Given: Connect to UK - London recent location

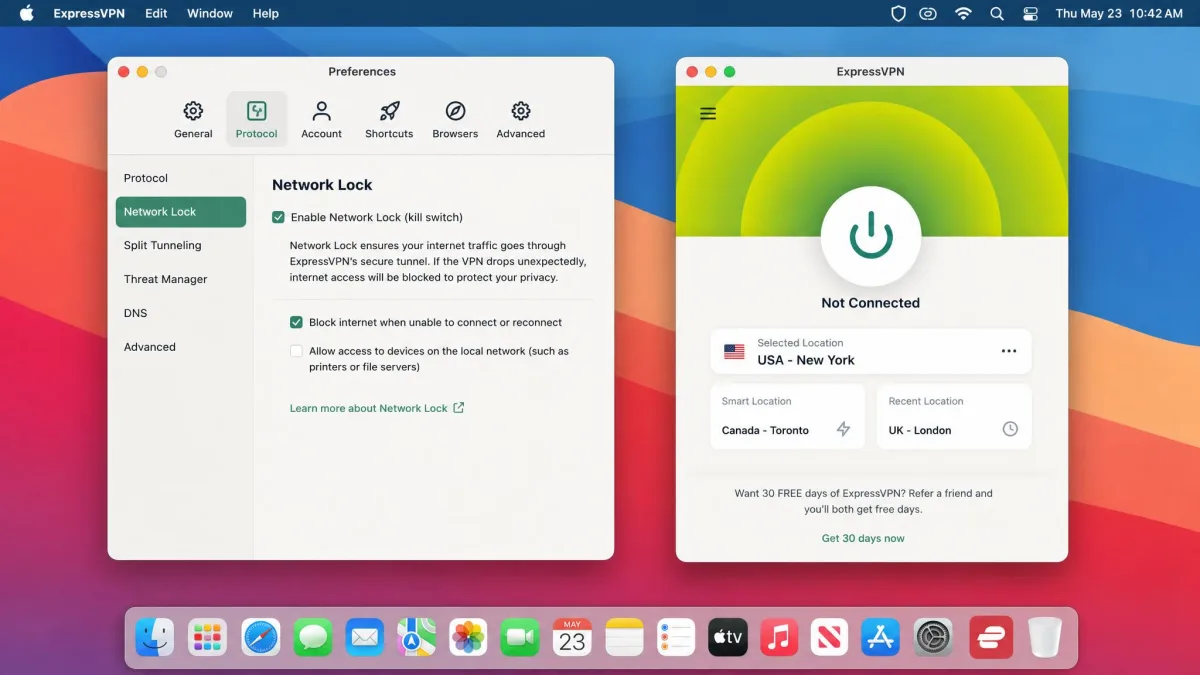Looking at the screenshot, I should 954,416.
